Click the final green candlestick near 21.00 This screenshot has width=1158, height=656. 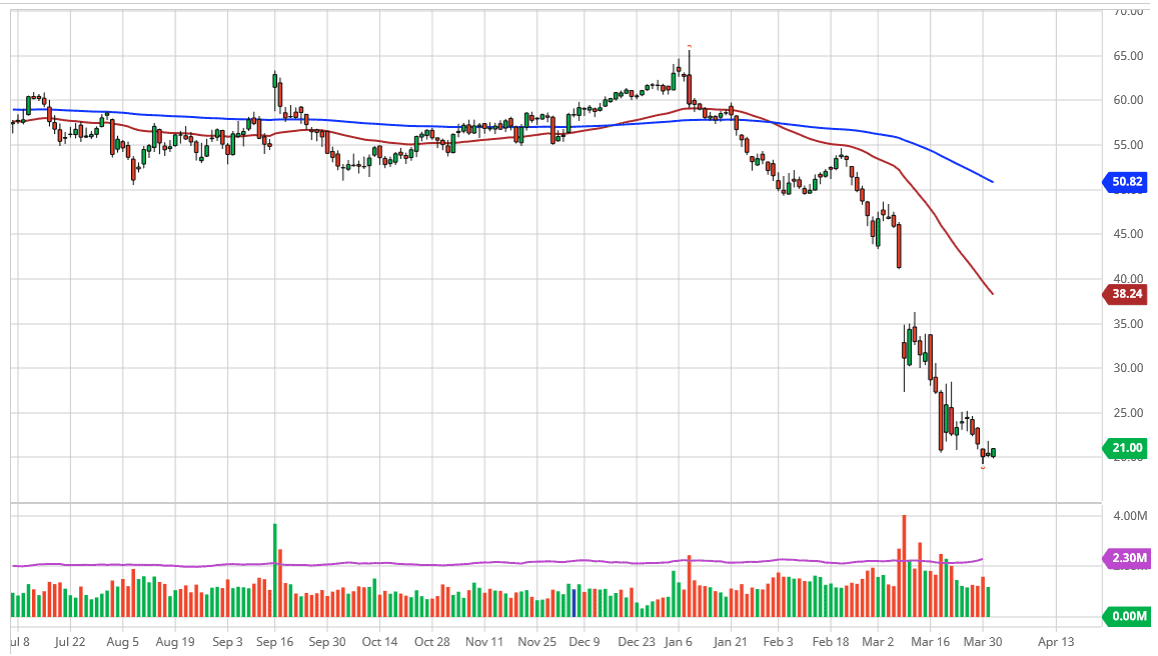click(993, 453)
